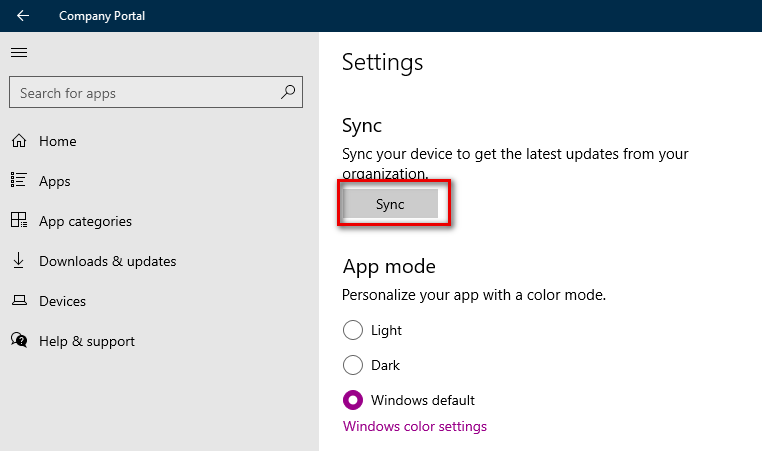The height and width of the screenshot is (451, 762).
Task: Click the Devices laptop icon
Action: pyautogui.click(x=18, y=301)
